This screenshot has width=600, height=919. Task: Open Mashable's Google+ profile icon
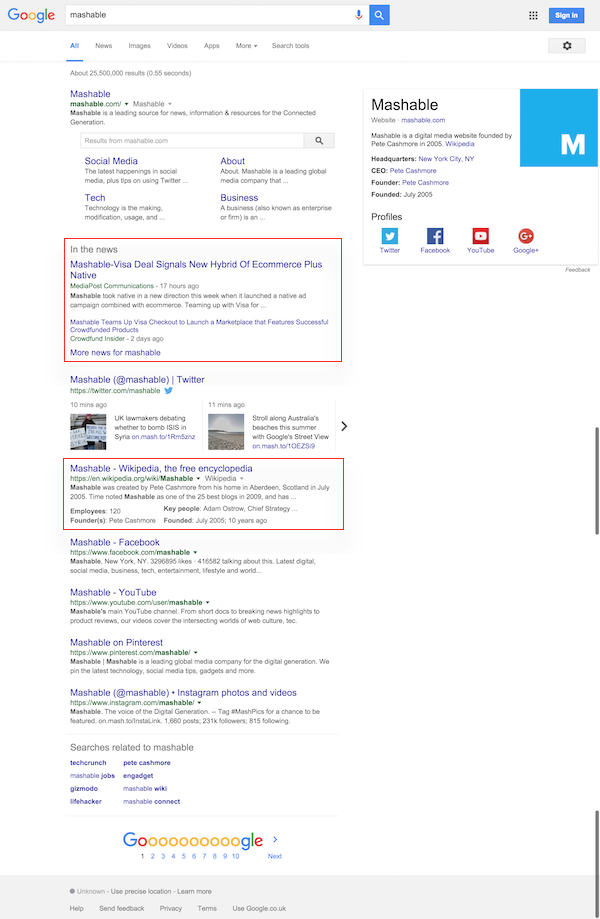[x=526, y=236]
